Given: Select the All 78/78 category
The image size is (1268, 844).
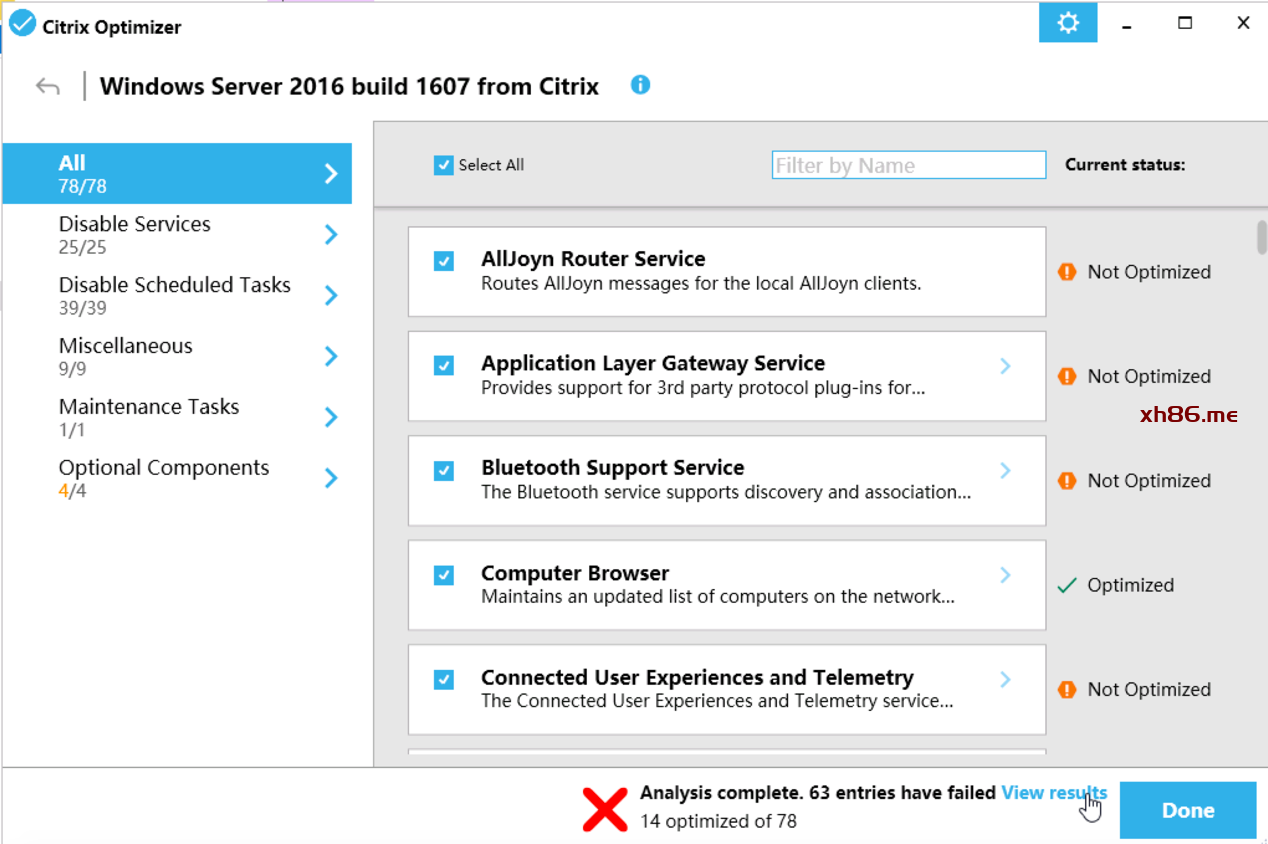Looking at the screenshot, I should (177, 174).
